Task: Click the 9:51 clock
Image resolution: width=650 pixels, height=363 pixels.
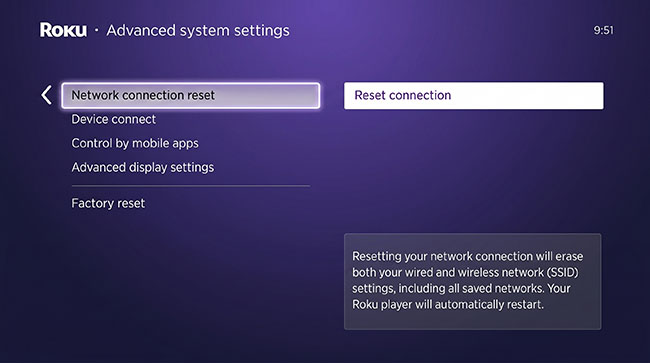Action: click(603, 30)
